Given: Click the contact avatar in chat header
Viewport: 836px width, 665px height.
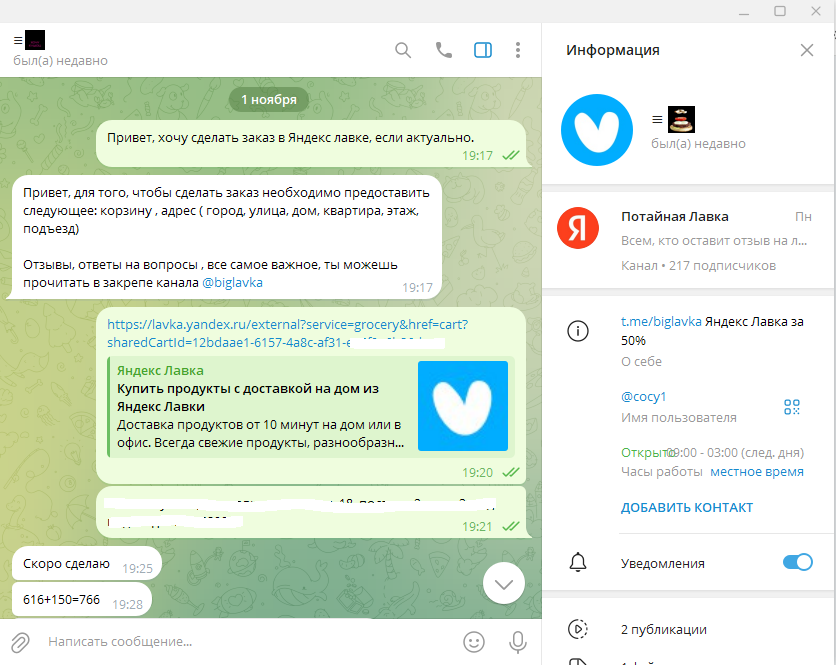Looking at the screenshot, I should 35,40.
